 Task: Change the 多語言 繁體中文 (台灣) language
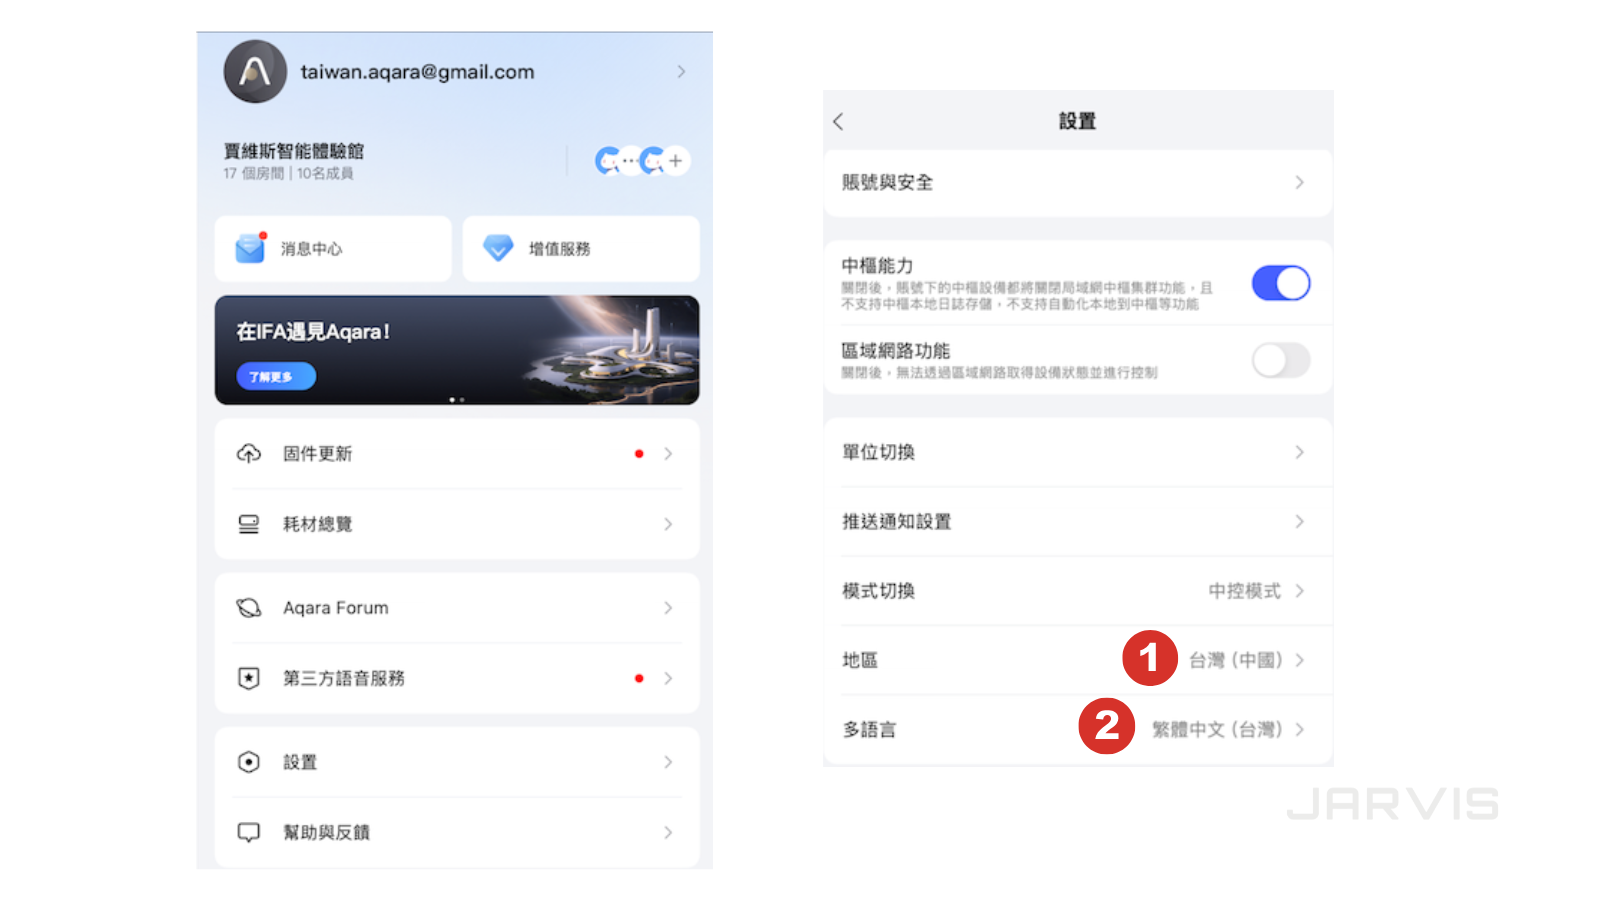click(1078, 730)
